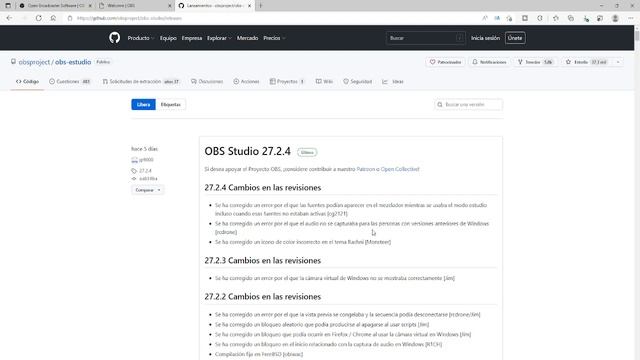Open the Solicitudes de extracción tab
Viewport: 640px width, 360px height.
coord(141,82)
